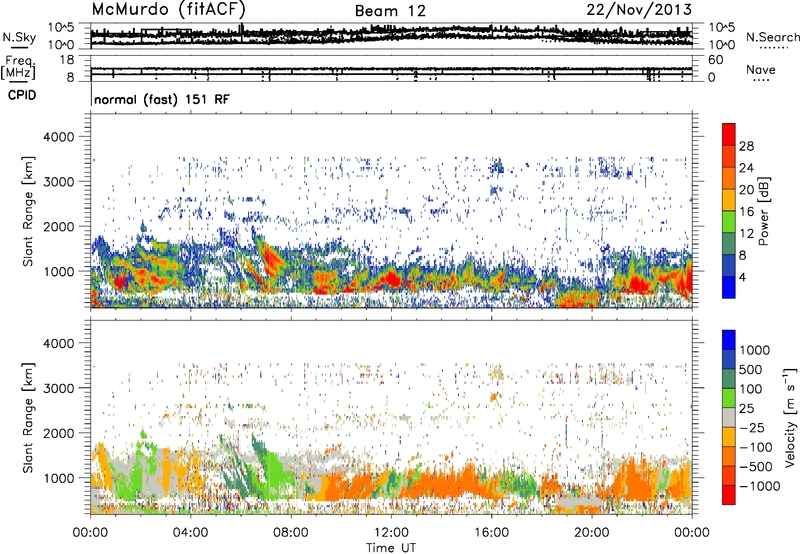Click the red bottom velocity colorbar segment
This screenshot has height=554, width=800.
pyautogui.click(x=729, y=495)
